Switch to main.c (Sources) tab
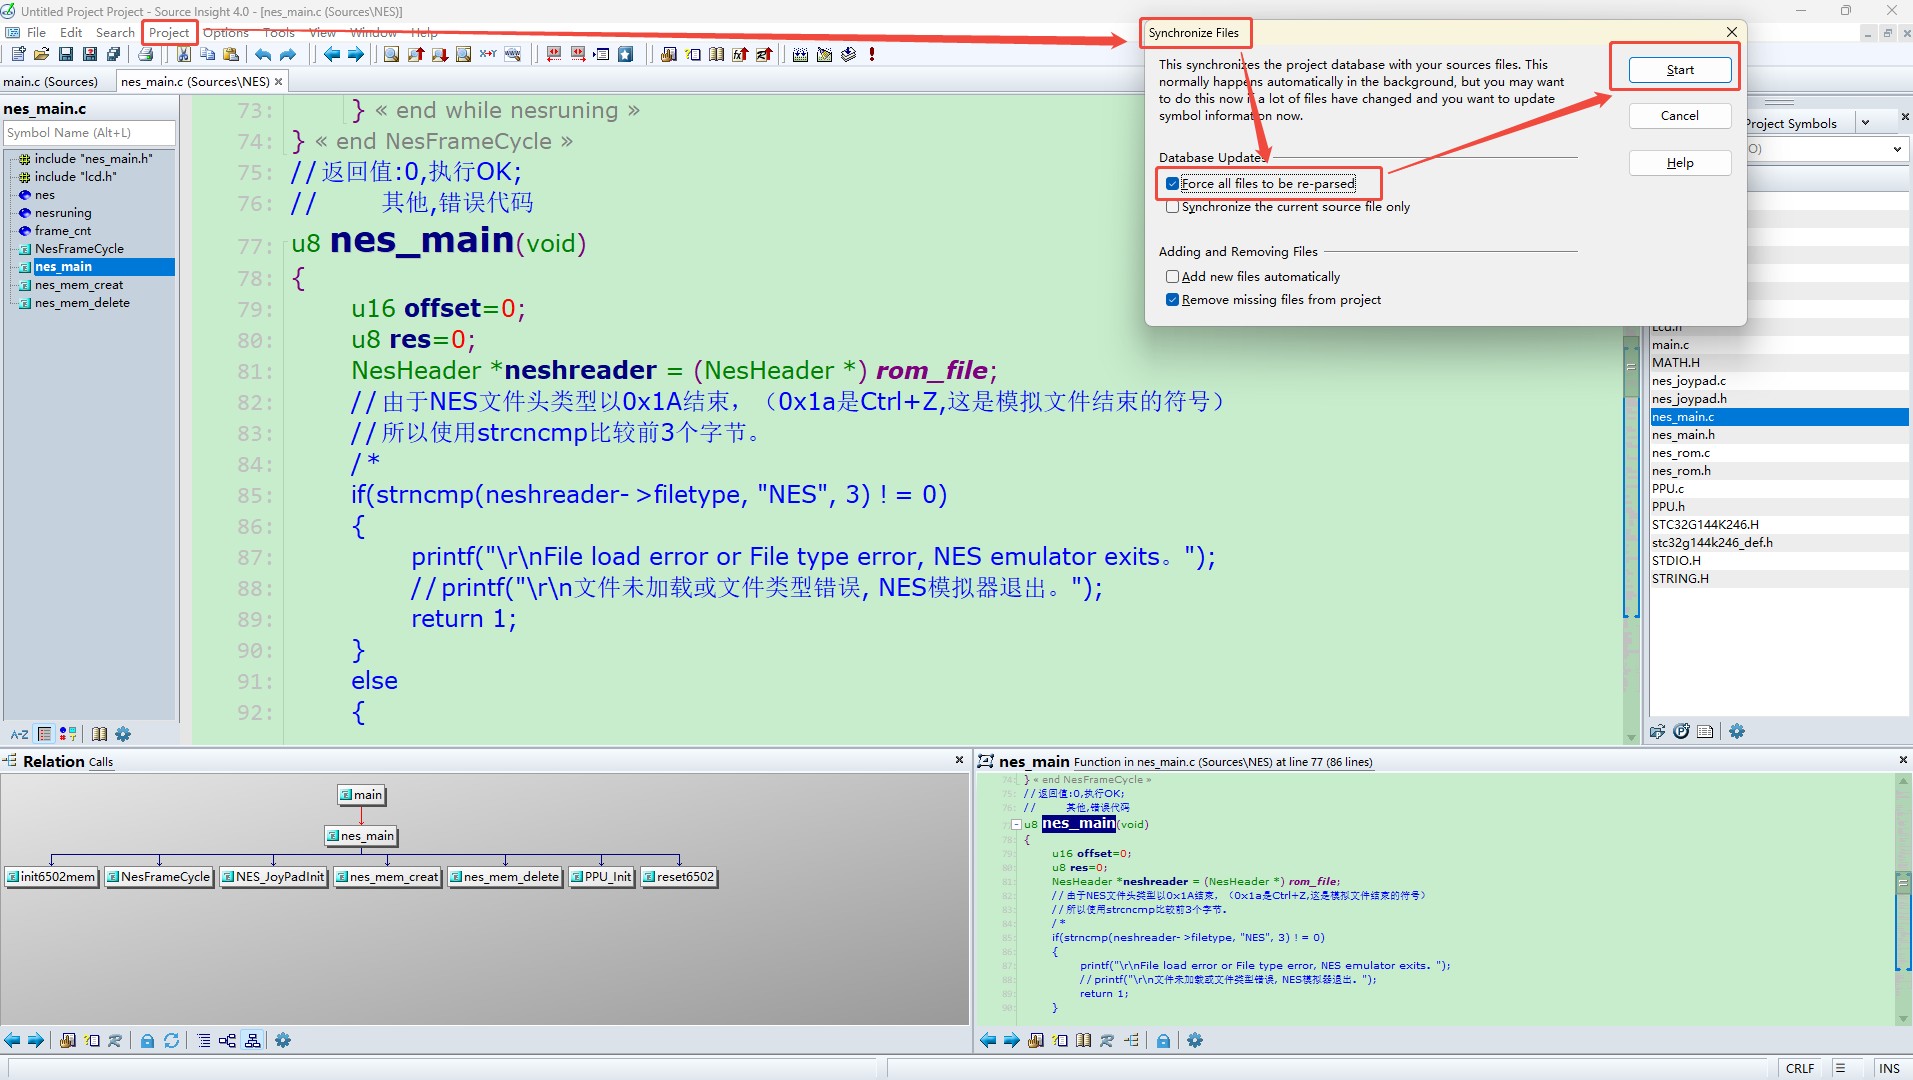The image size is (1913, 1080). pyautogui.click(x=51, y=82)
